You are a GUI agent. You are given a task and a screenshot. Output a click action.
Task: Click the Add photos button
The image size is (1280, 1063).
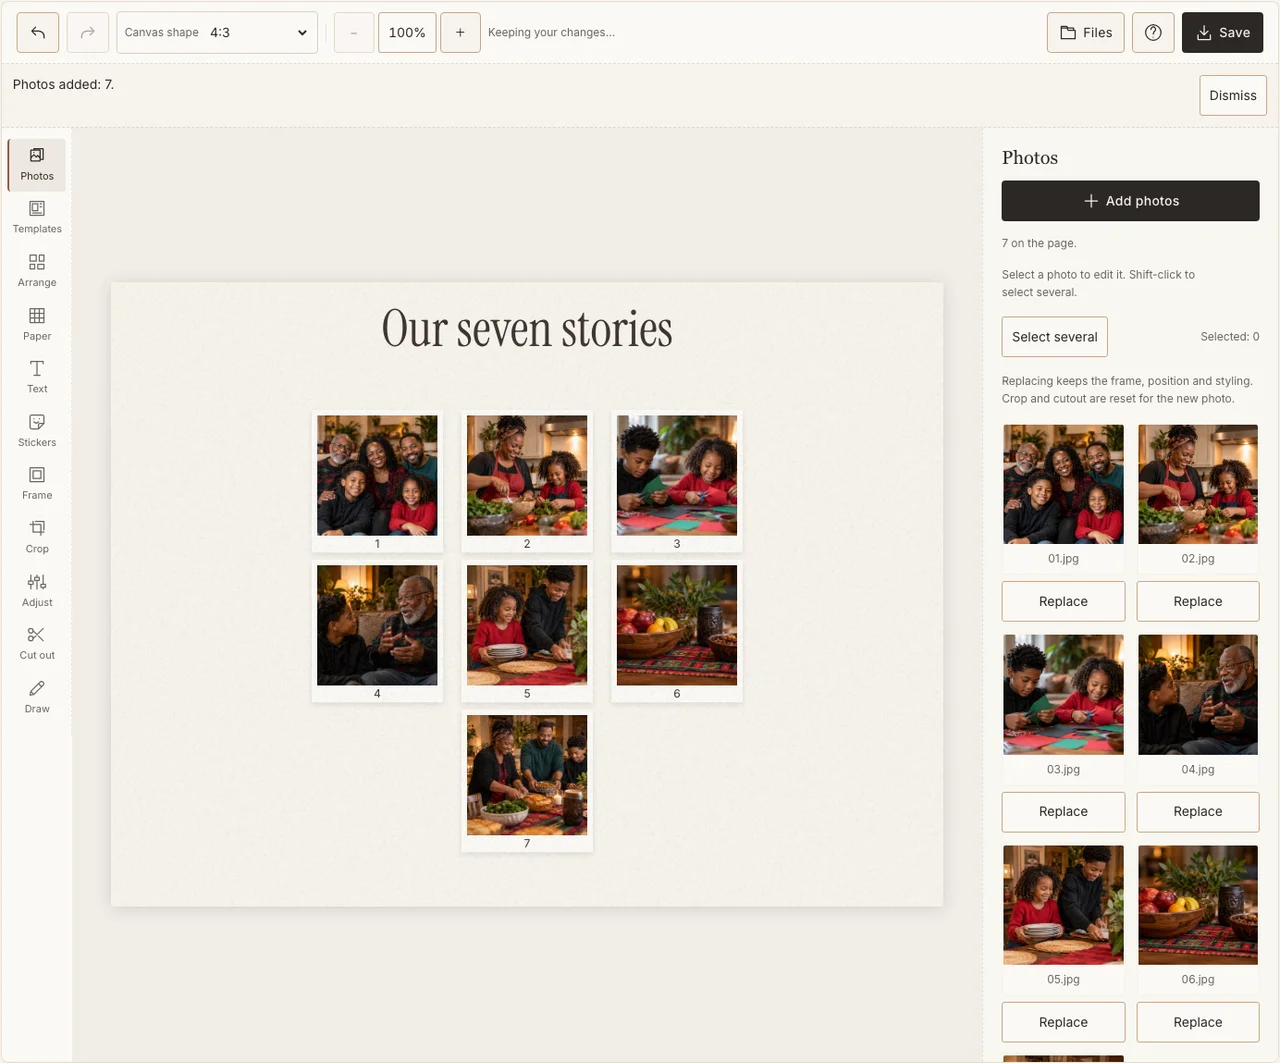click(x=1131, y=201)
